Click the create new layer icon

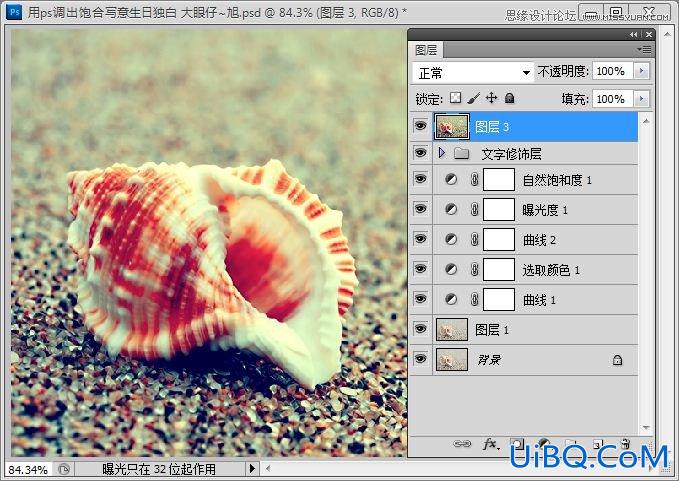pyautogui.click(x=598, y=444)
